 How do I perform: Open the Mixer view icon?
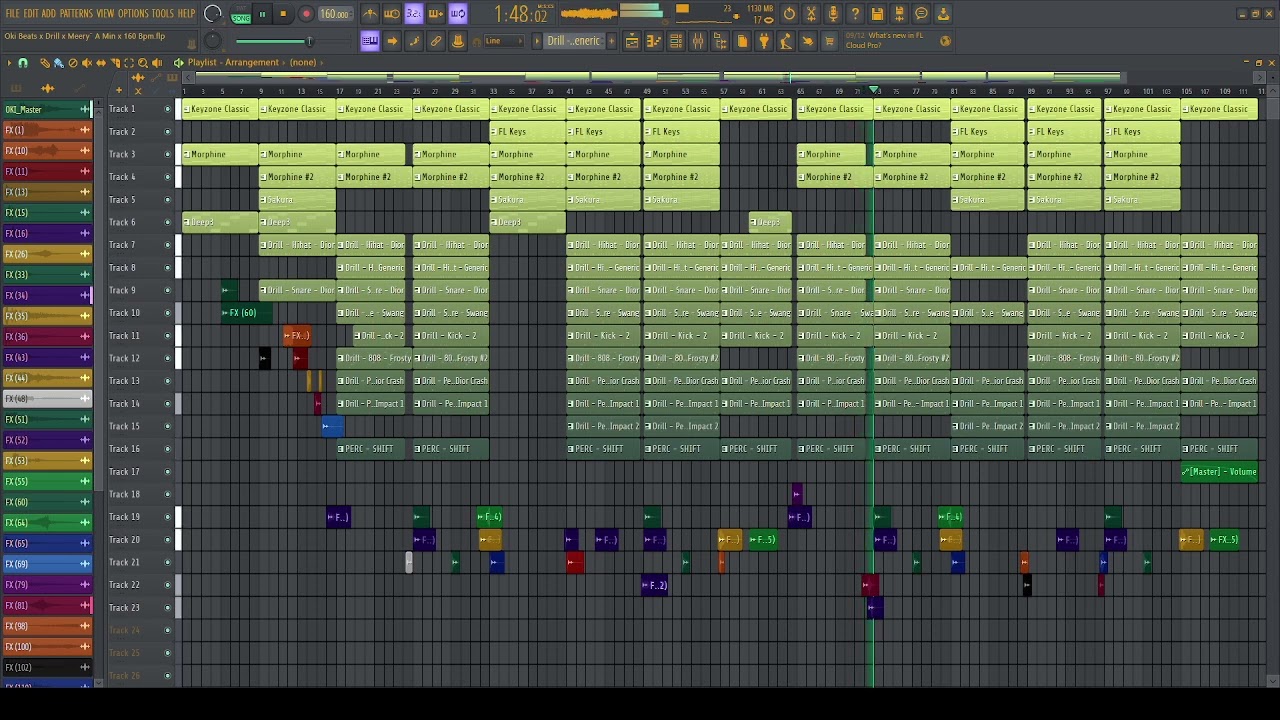pyautogui.click(x=698, y=41)
